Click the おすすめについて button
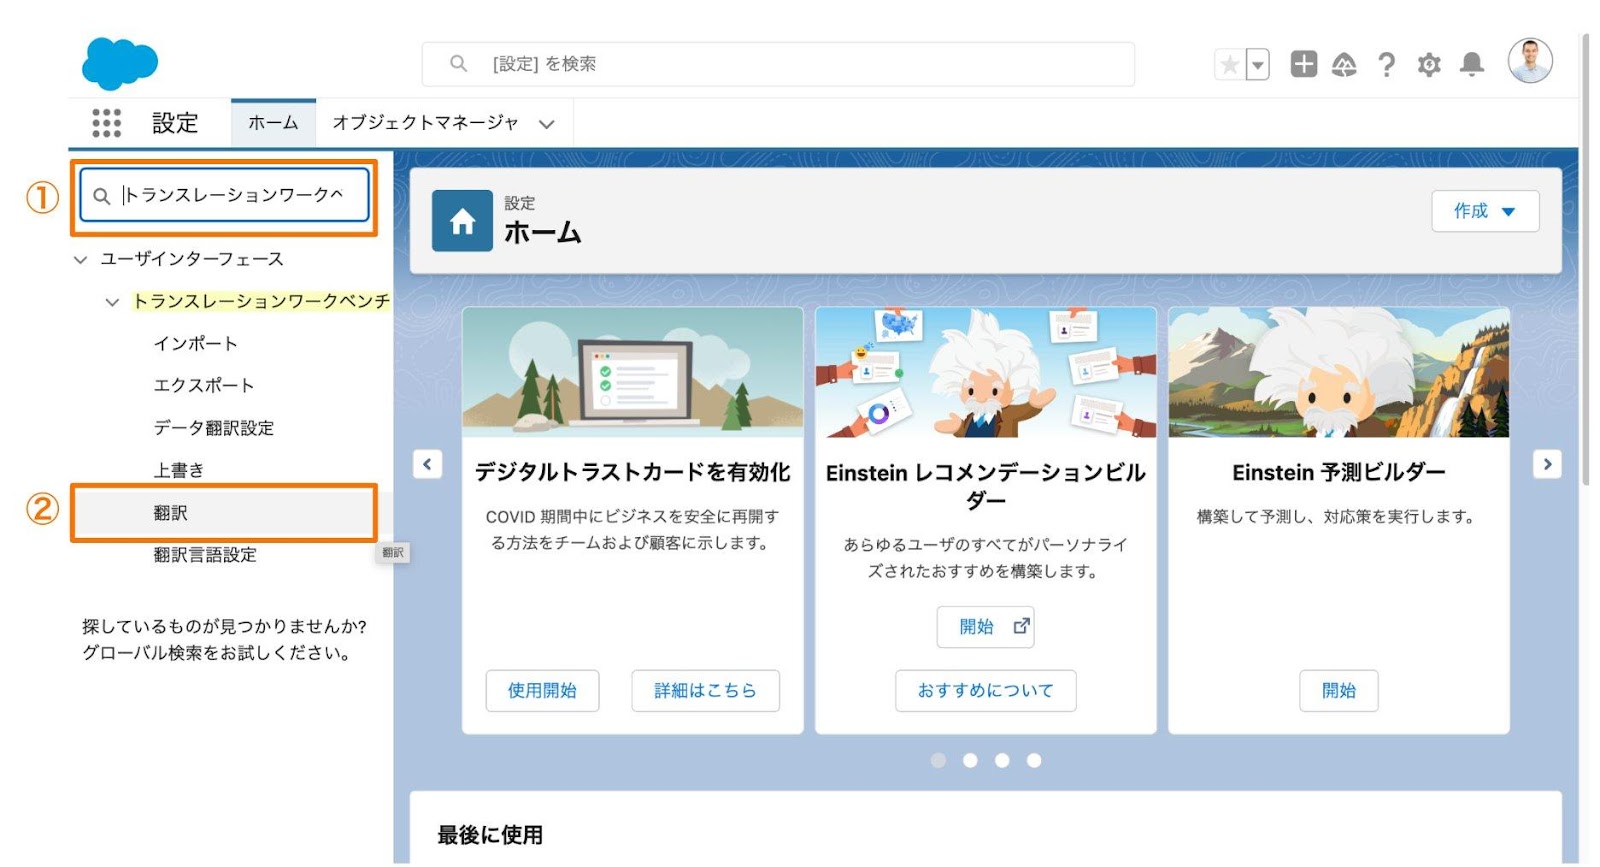Viewport: 1600px width, 867px height. tap(986, 691)
